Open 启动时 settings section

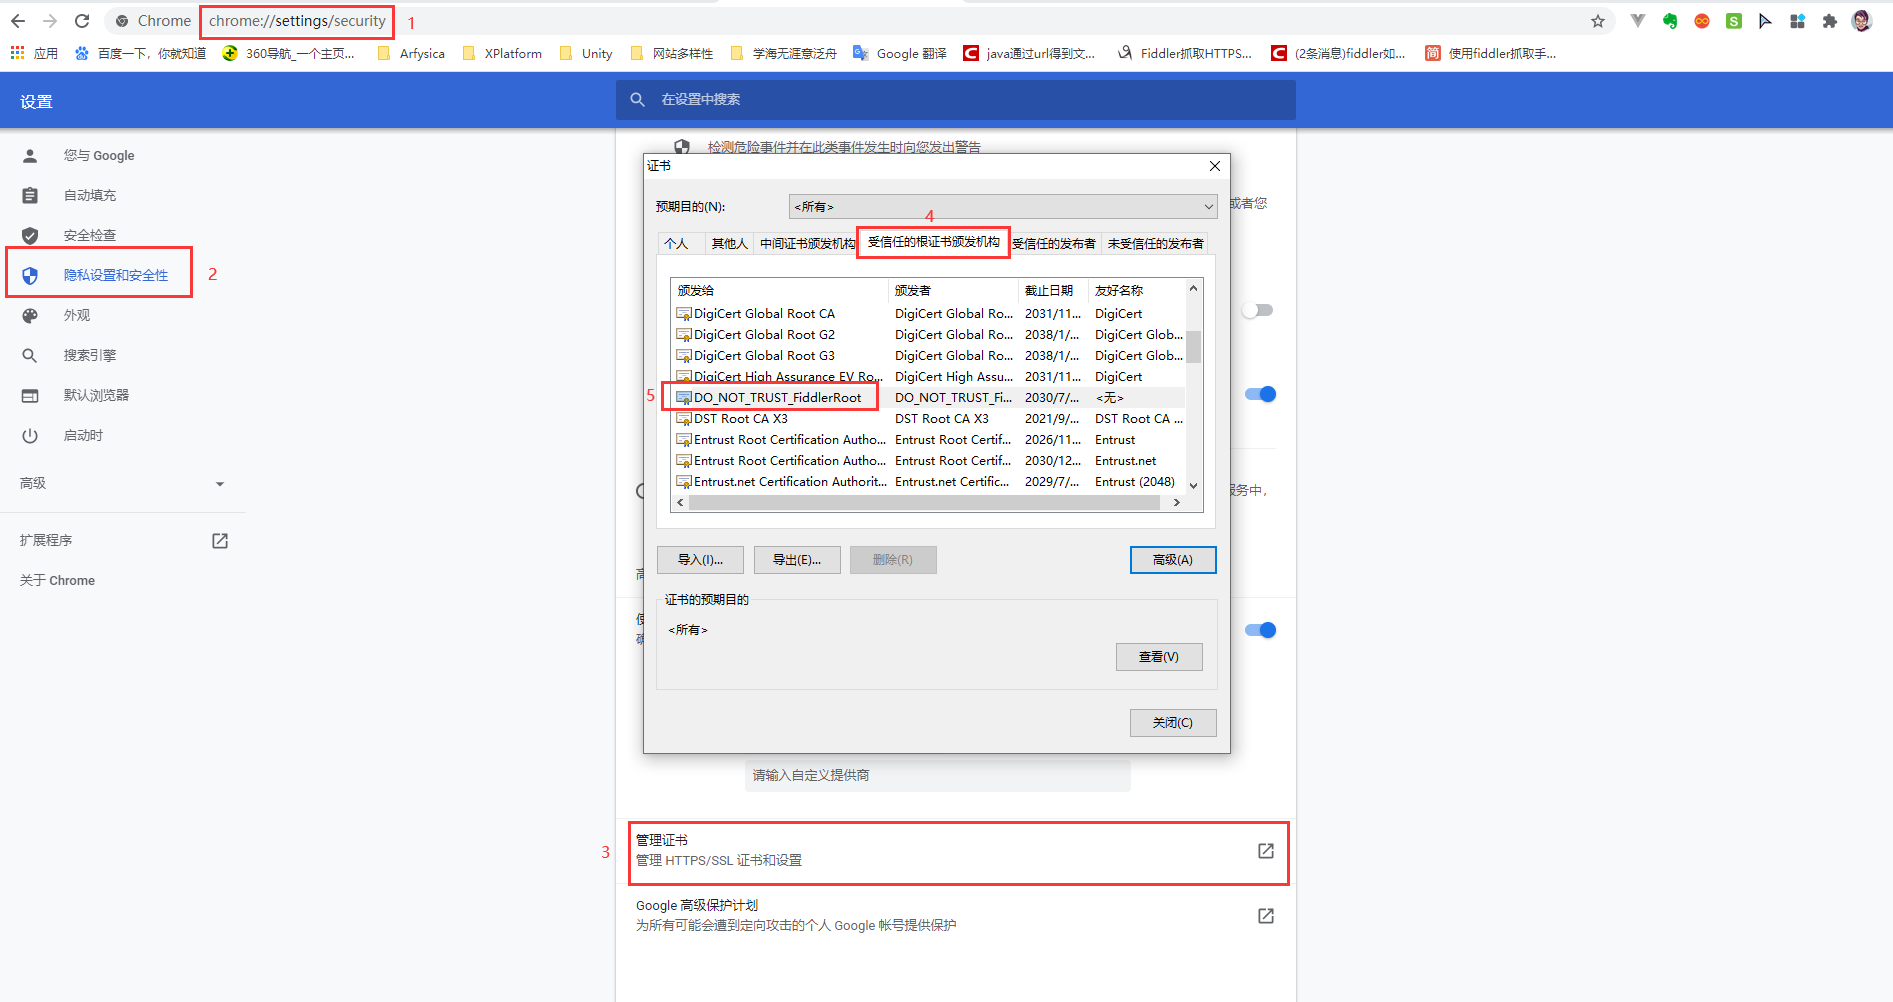83,435
